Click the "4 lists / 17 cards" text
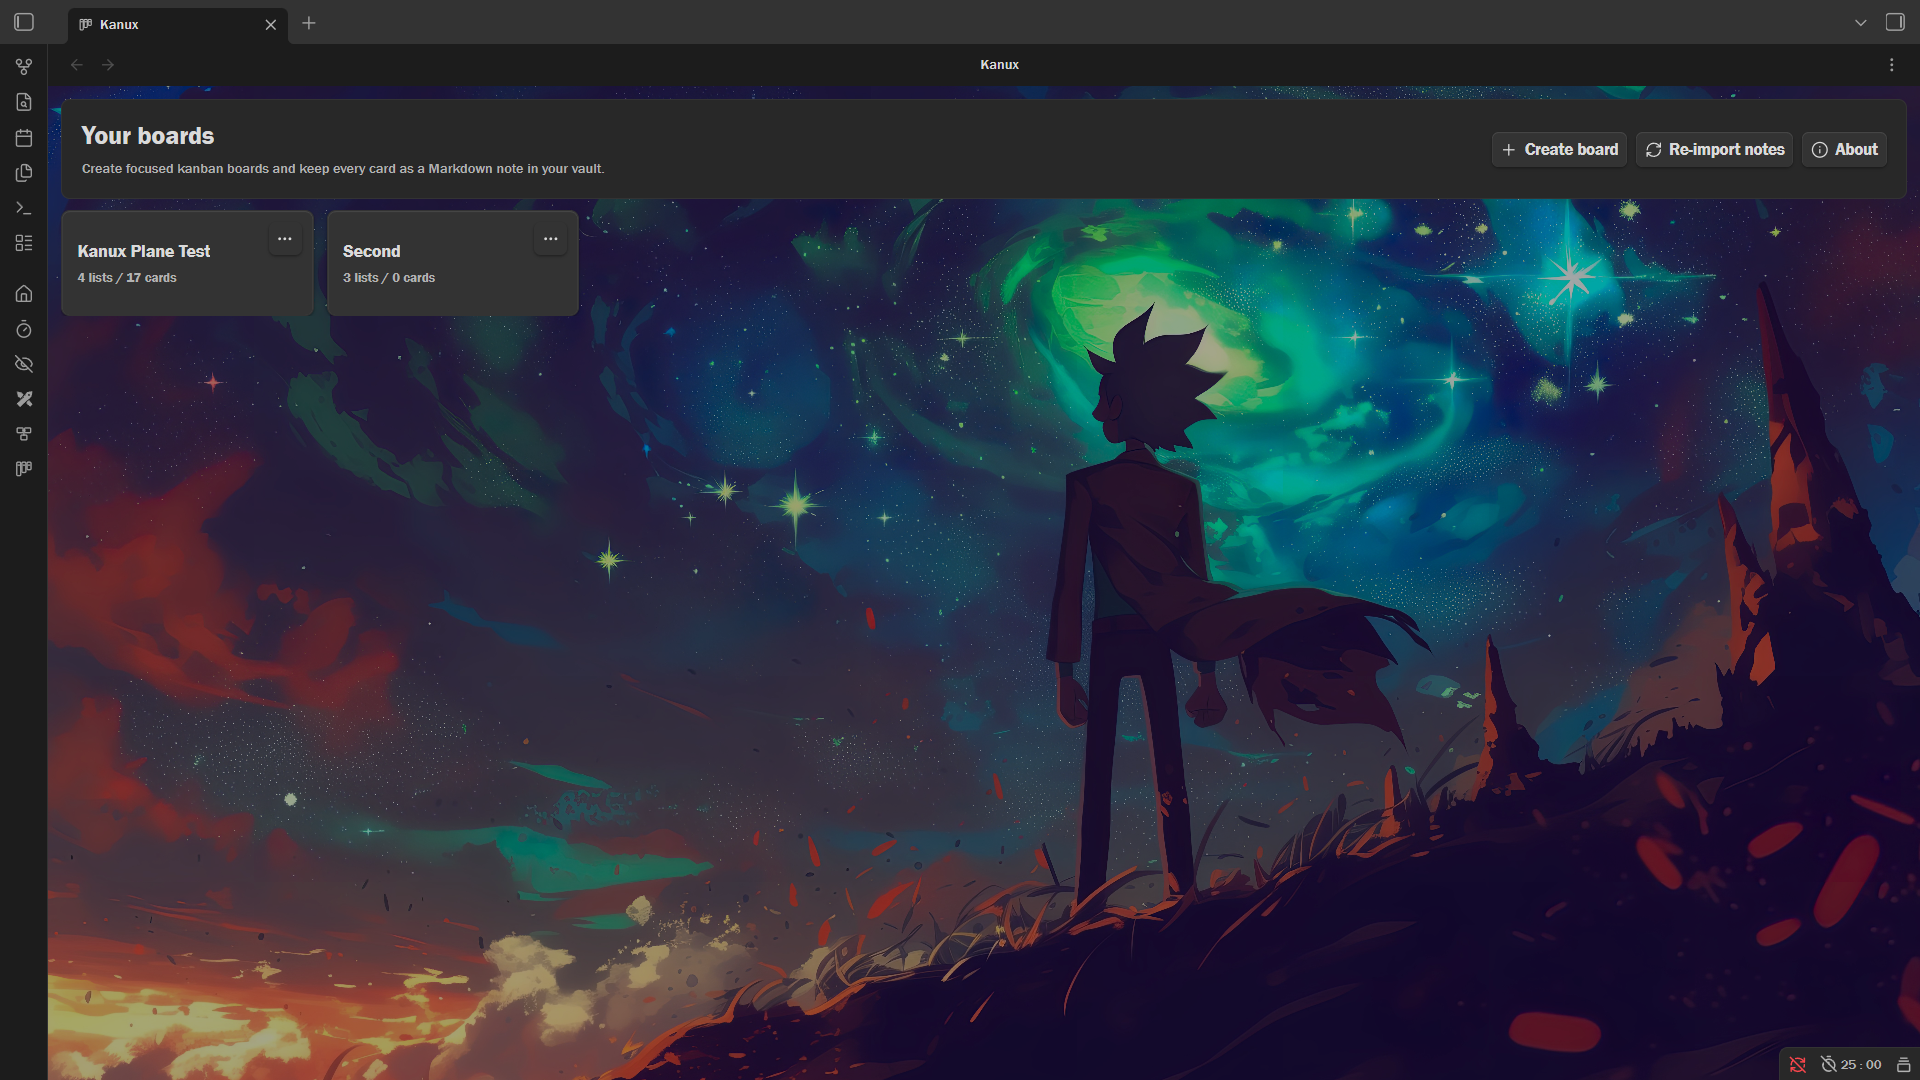Viewport: 1920px width, 1080px height. [x=127, y=278]
